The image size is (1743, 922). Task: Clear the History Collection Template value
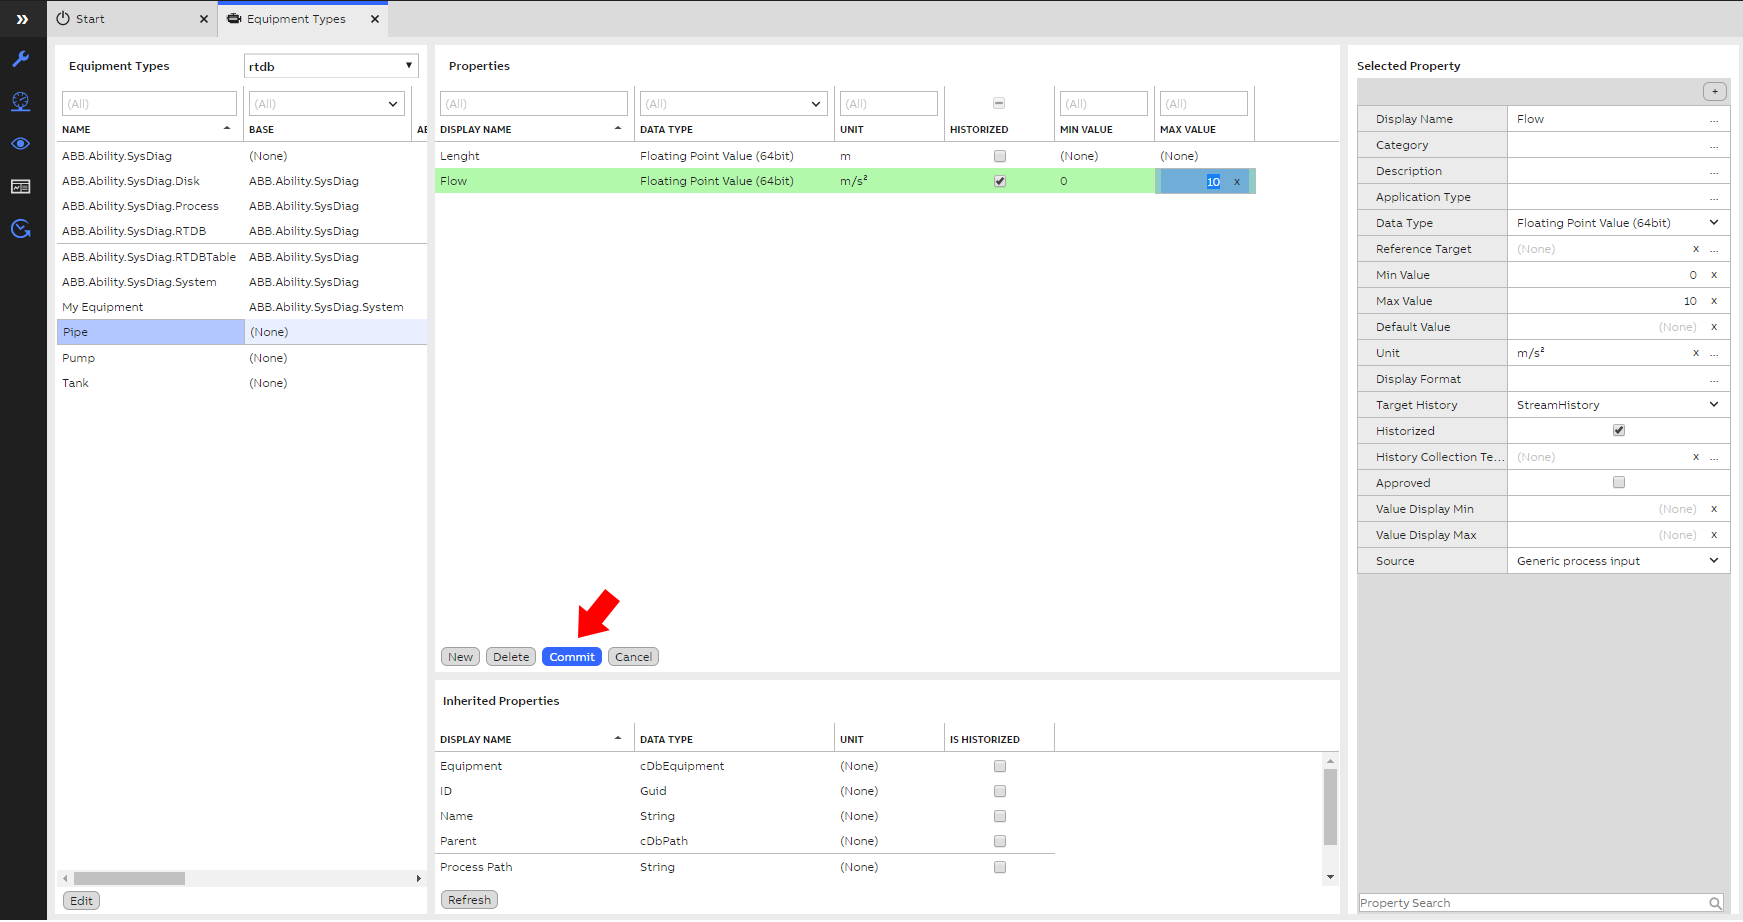(1696, 457)
